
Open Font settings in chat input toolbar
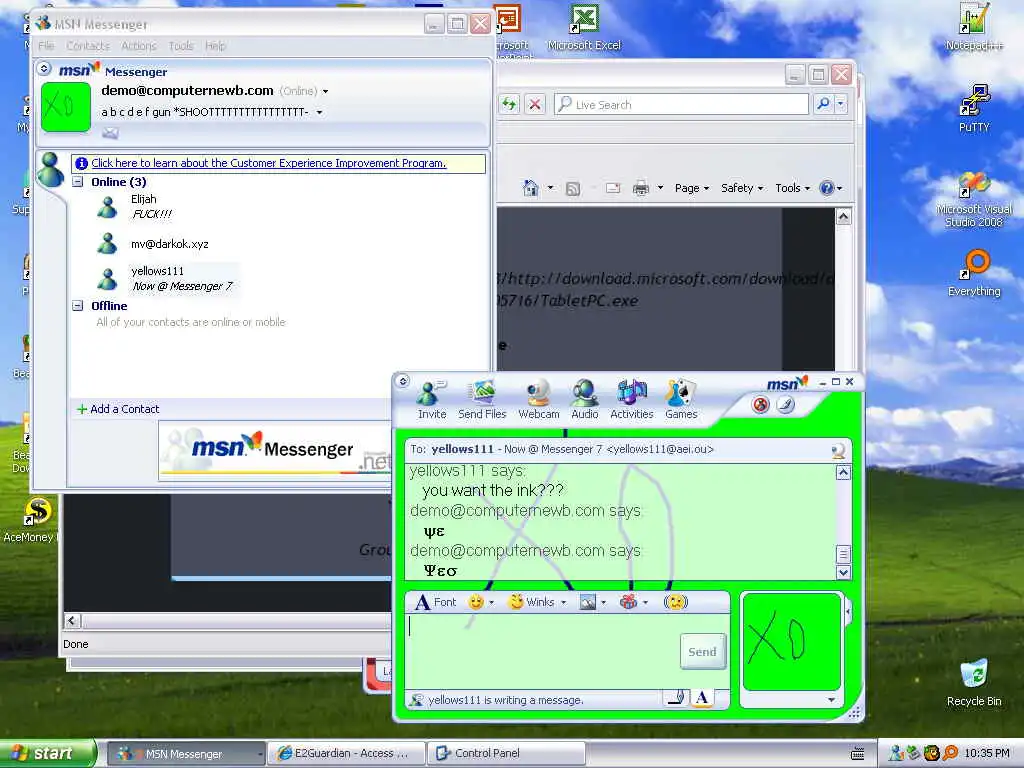point(436,602)
